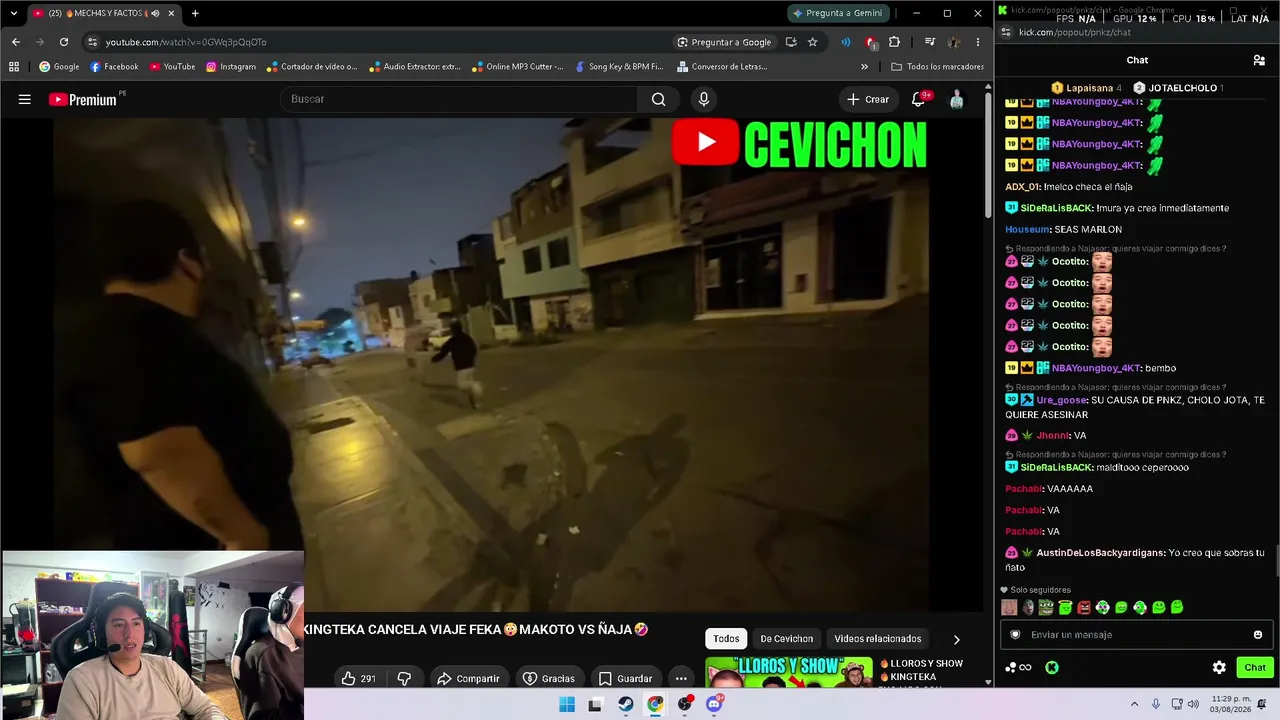The width and height of the screenshot is (1280, 720).
Task: Open the Online MP3 Cutter bookmark
Action: (x=517, y=67)
